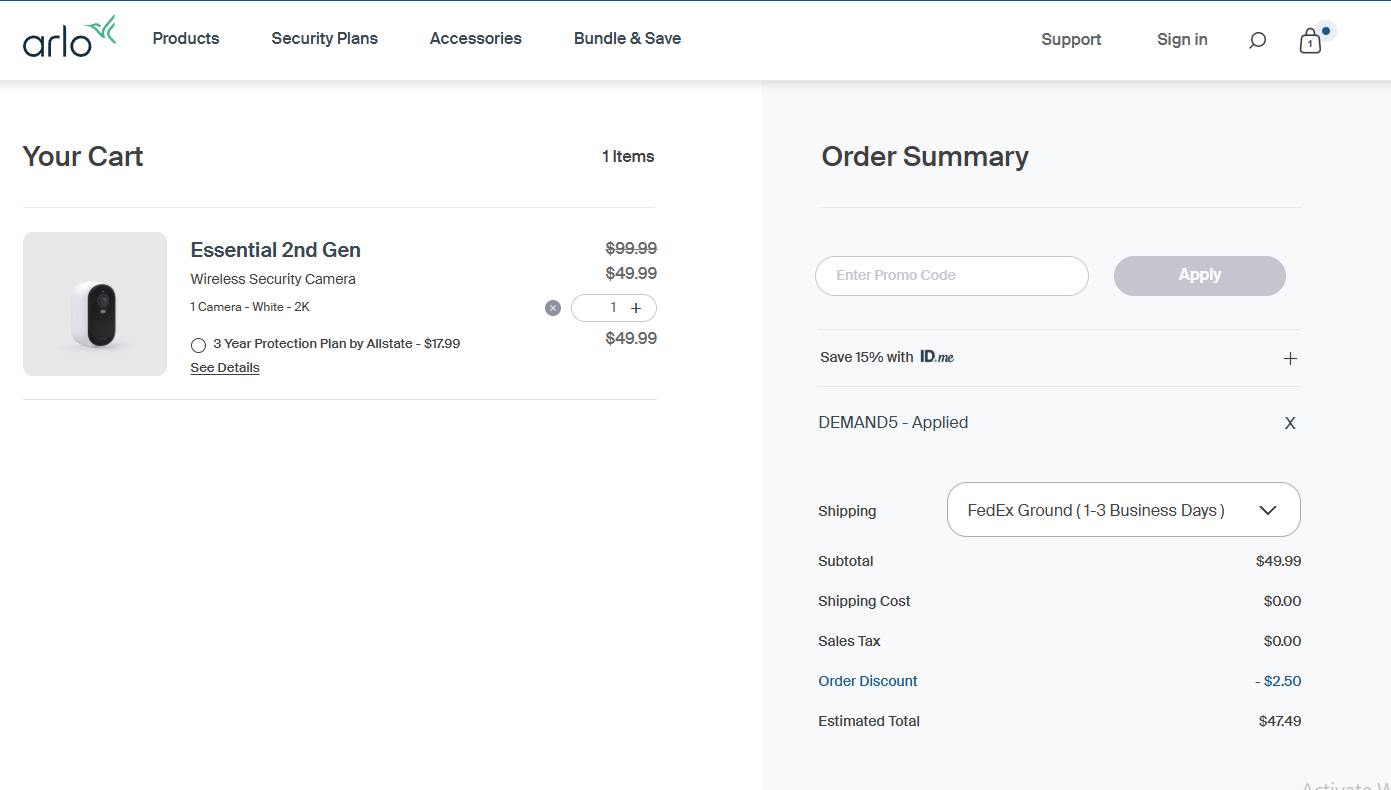The width and height of the screenshot is (1391, 790).
Task: Open the shopping bag cart icon
Action: click(x=1310, y=41)
